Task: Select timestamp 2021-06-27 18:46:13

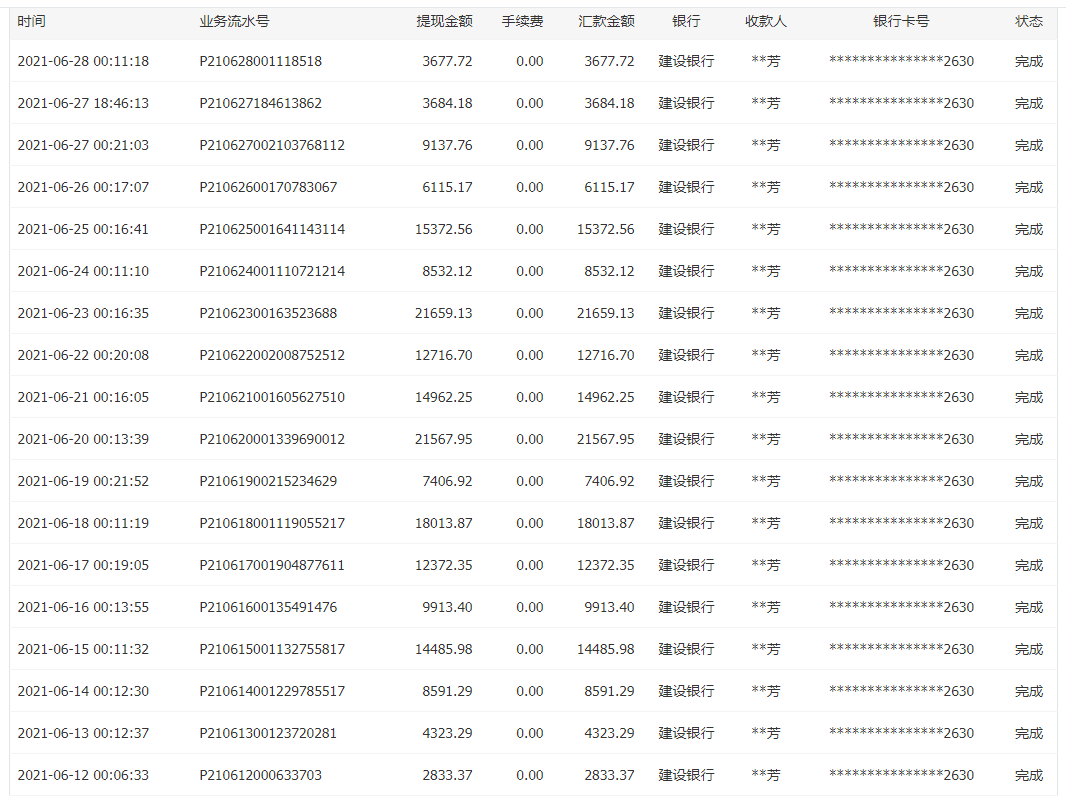Action: pos(83,103)
